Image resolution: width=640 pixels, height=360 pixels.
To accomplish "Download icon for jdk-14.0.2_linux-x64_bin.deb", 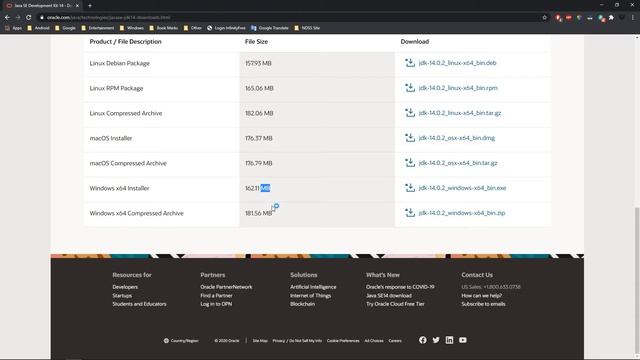I will pyautogui.click(x=410, y=63).
